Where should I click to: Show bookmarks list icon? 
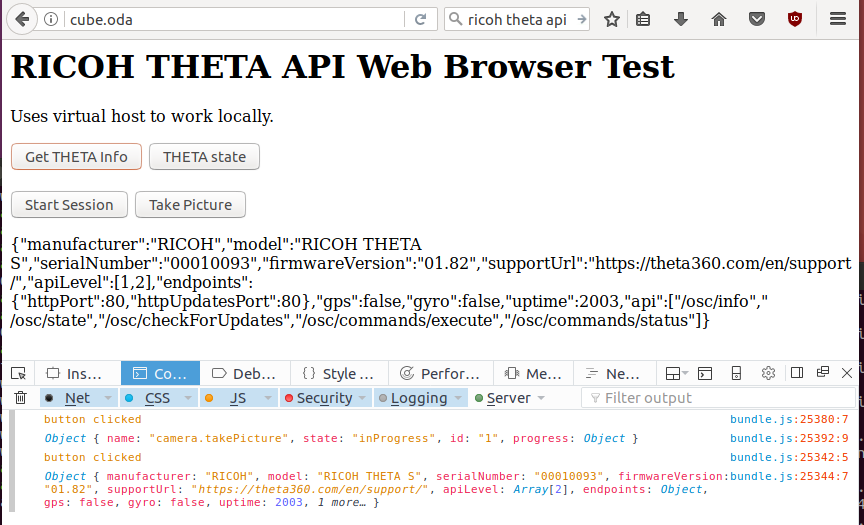click(643, 20)
